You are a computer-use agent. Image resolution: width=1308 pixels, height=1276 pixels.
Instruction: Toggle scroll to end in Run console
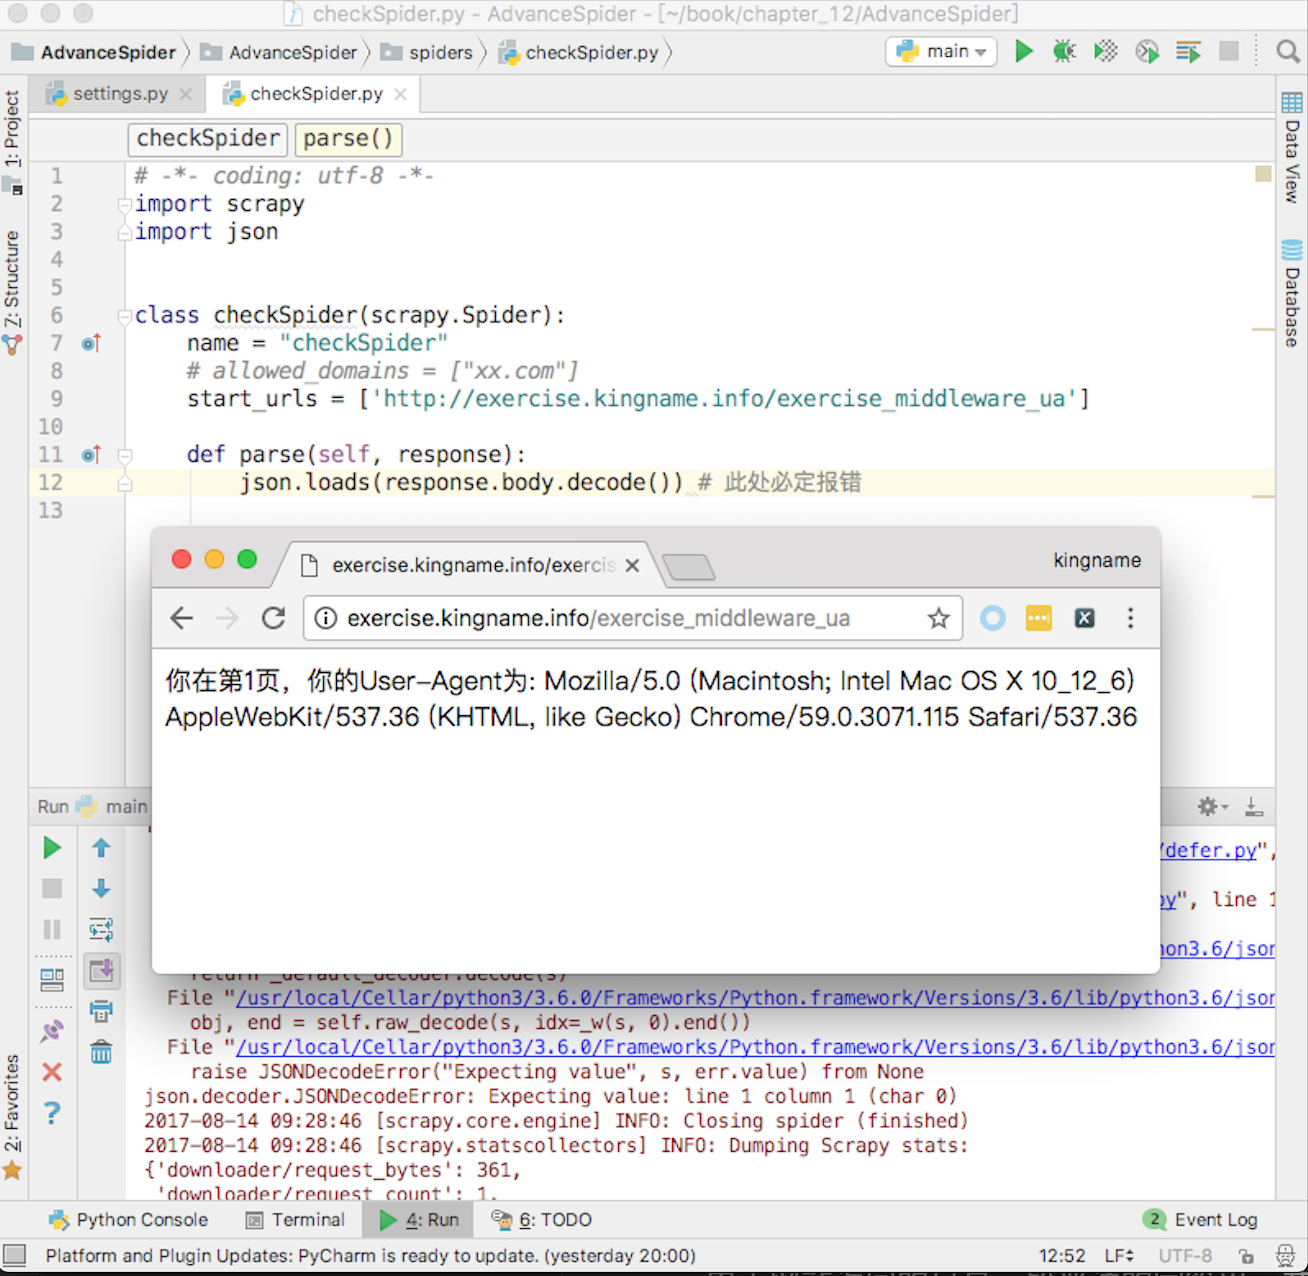[101, 970]
